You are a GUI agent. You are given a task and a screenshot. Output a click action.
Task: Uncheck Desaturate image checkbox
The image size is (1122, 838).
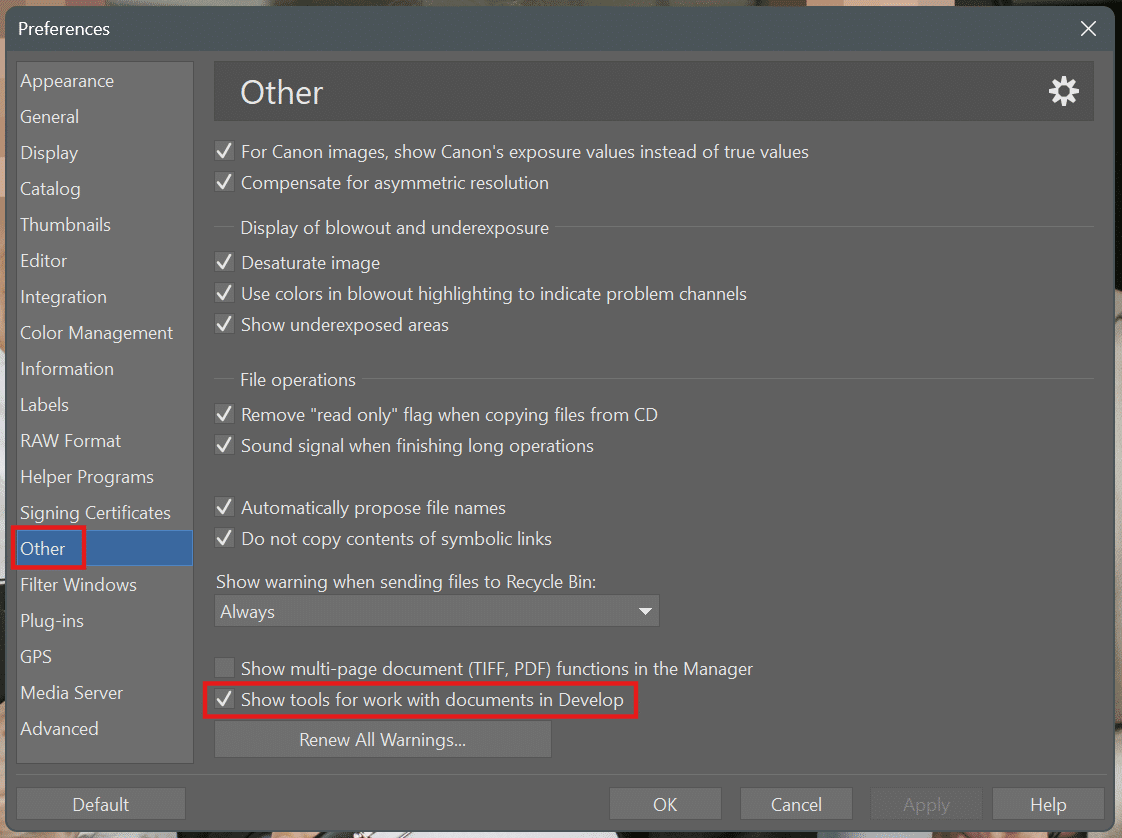point(225,263)
